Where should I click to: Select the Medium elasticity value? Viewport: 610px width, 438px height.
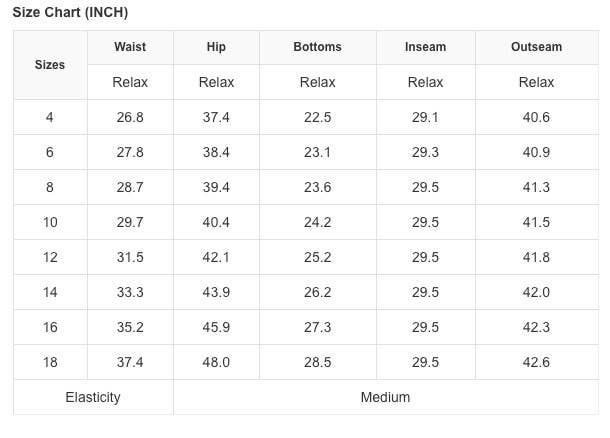click(x=385, y=397)
